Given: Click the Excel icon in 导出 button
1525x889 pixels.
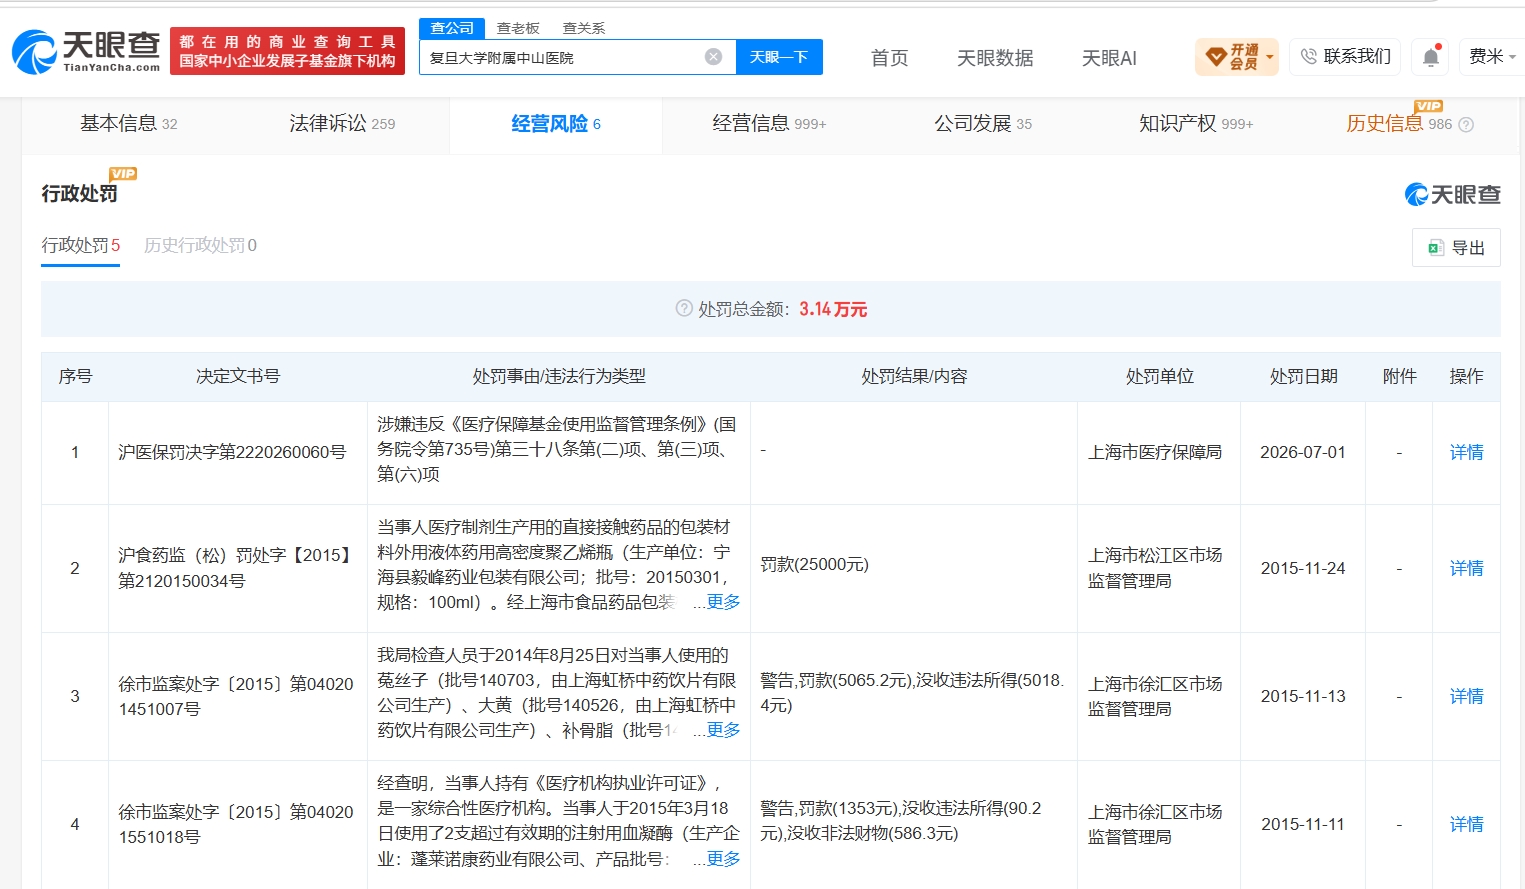Looking at the screenshot, I should (1436, 248).
